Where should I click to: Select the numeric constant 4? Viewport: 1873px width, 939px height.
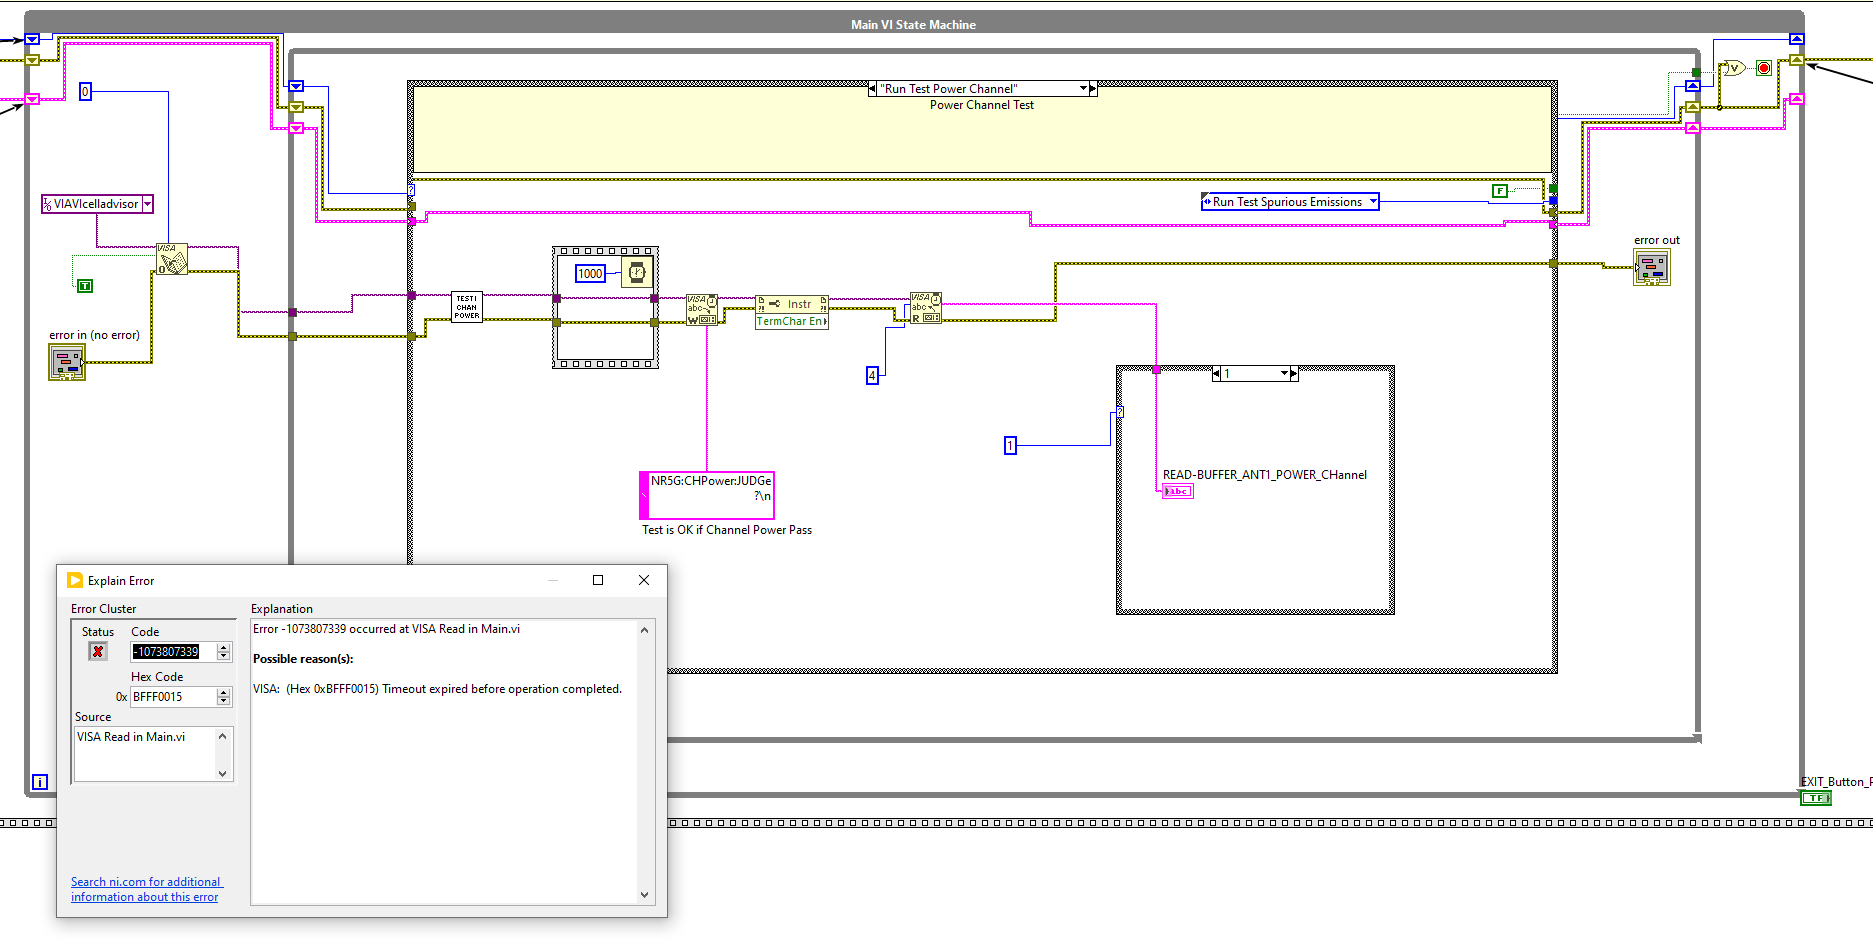point(872,376)
